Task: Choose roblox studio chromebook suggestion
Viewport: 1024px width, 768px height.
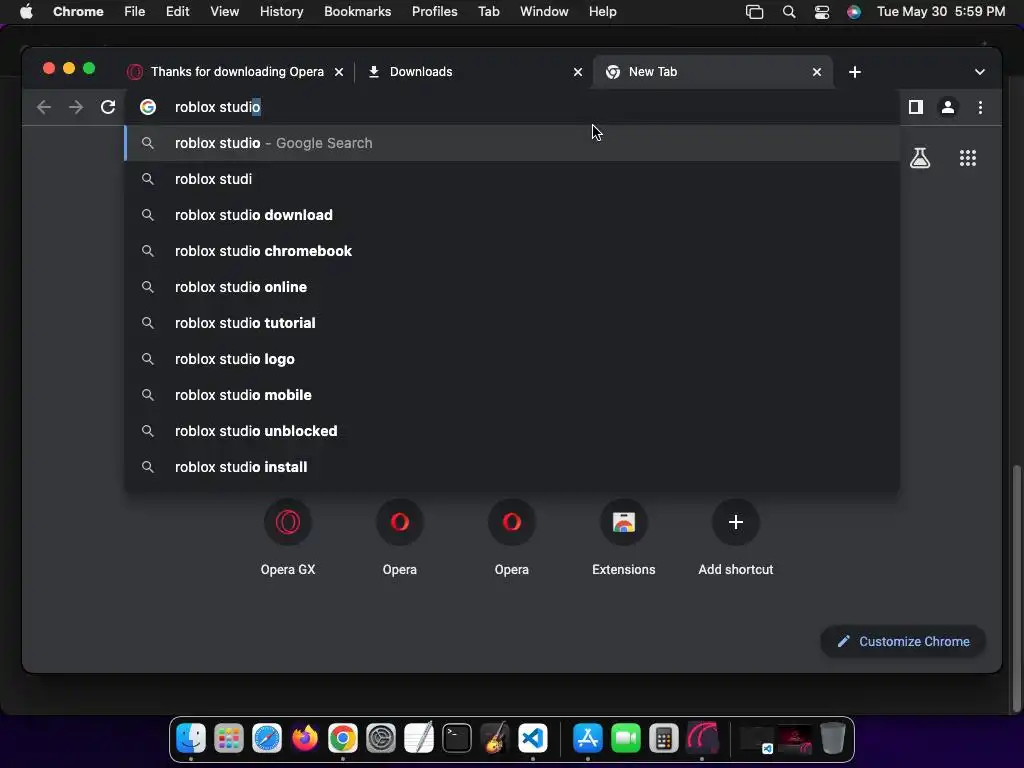Action: point(513,251)
